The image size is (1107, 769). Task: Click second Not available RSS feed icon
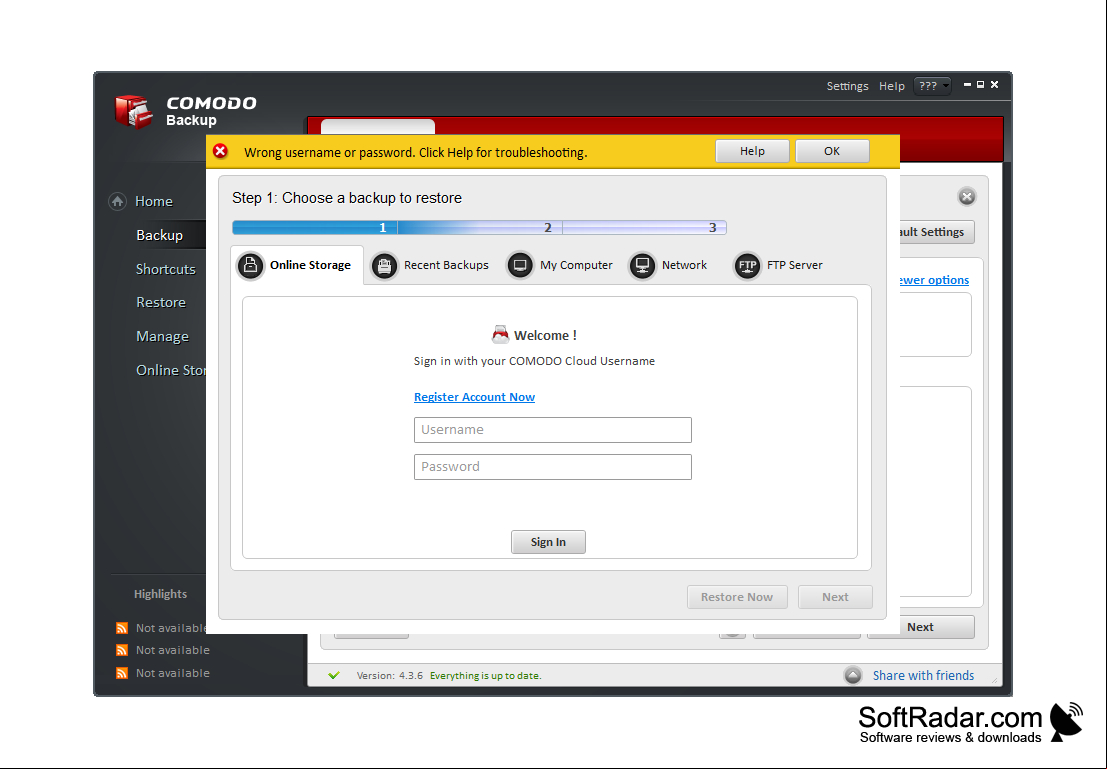(122, 650)
